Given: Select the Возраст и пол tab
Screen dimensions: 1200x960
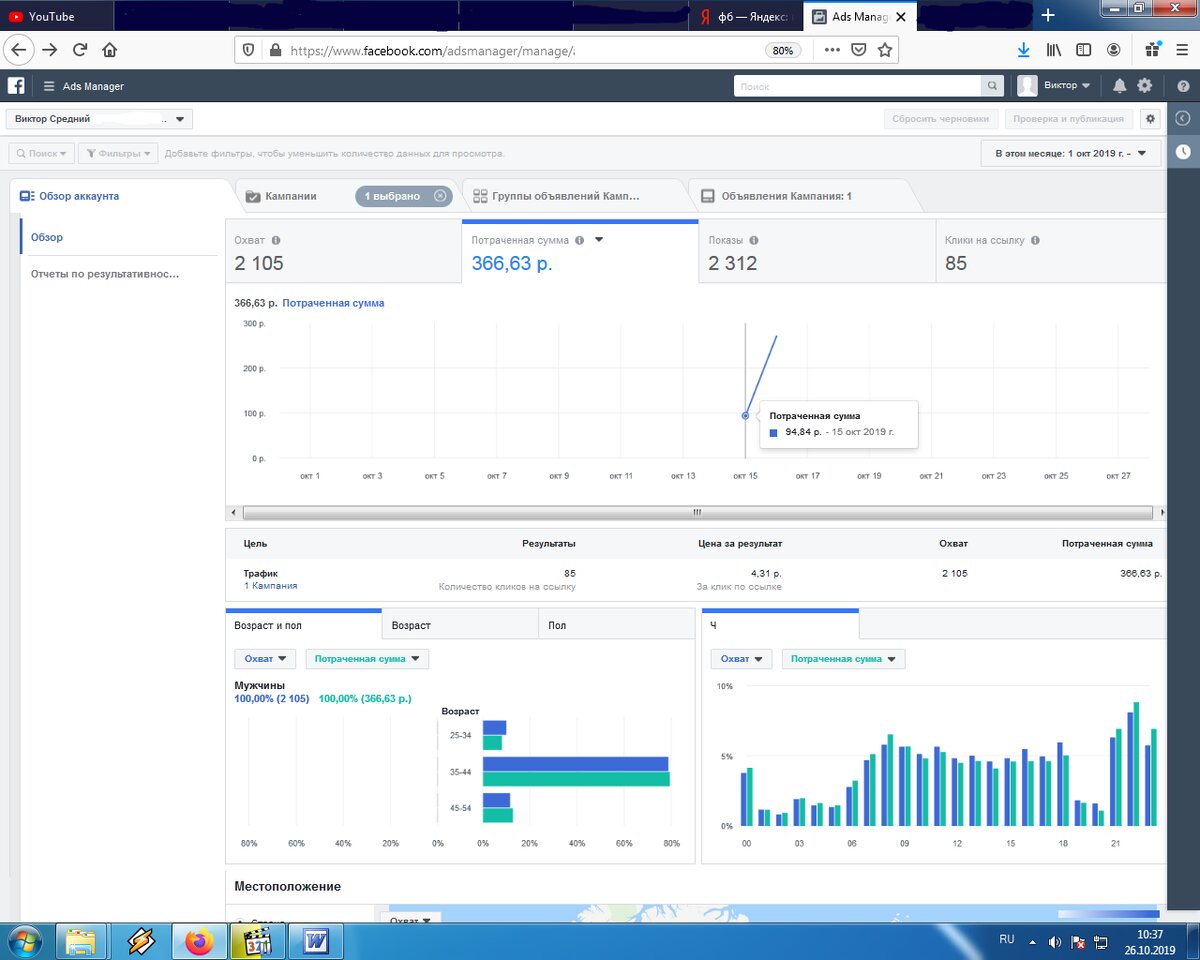Looking at the screenshot, I should point(304,625).
